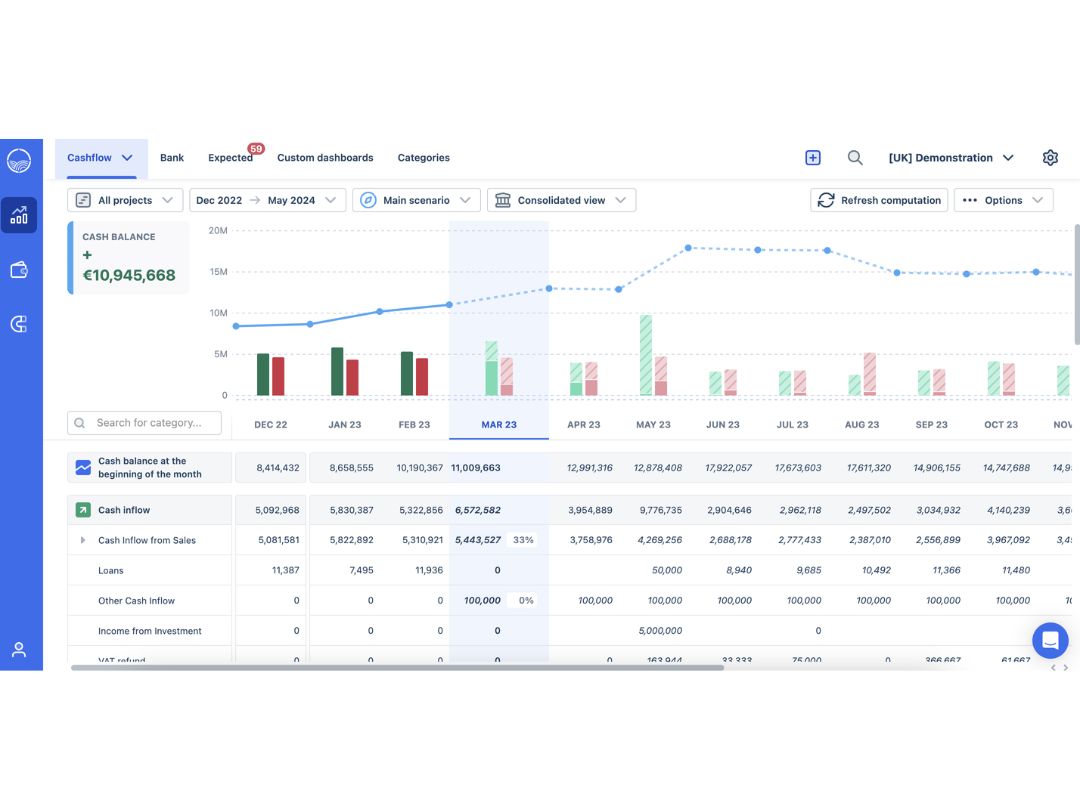
Task: Click the vertical scrollbar at right
Action: [x=1077, y=284]
